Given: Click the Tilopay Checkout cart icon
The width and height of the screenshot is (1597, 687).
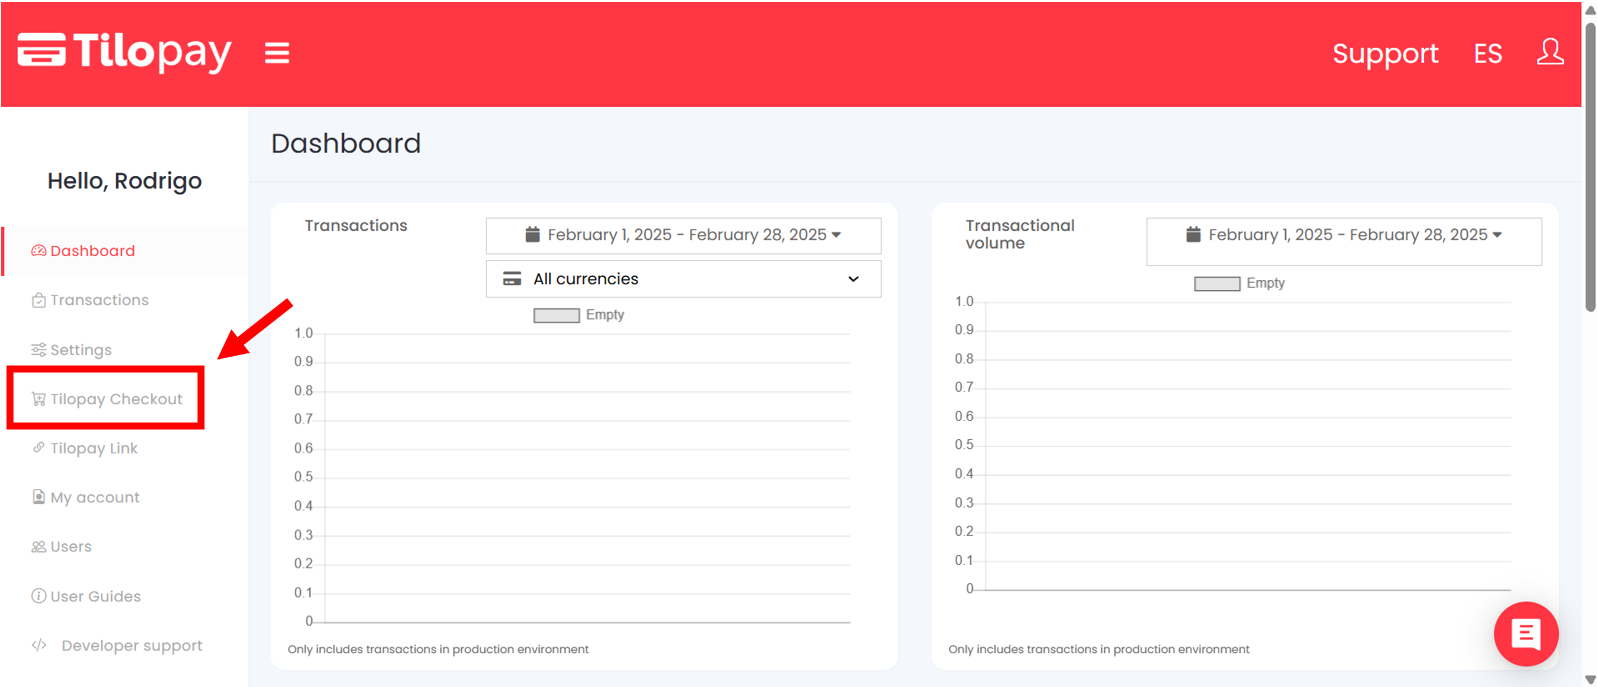Looking at the screenshot, I should (39, 399).
